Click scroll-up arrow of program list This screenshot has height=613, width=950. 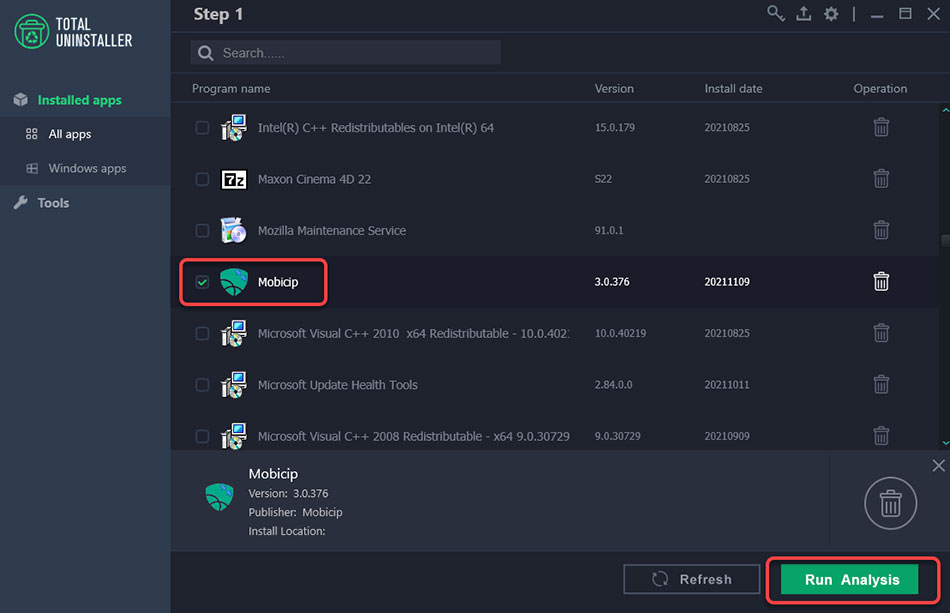tap(945, 110)
